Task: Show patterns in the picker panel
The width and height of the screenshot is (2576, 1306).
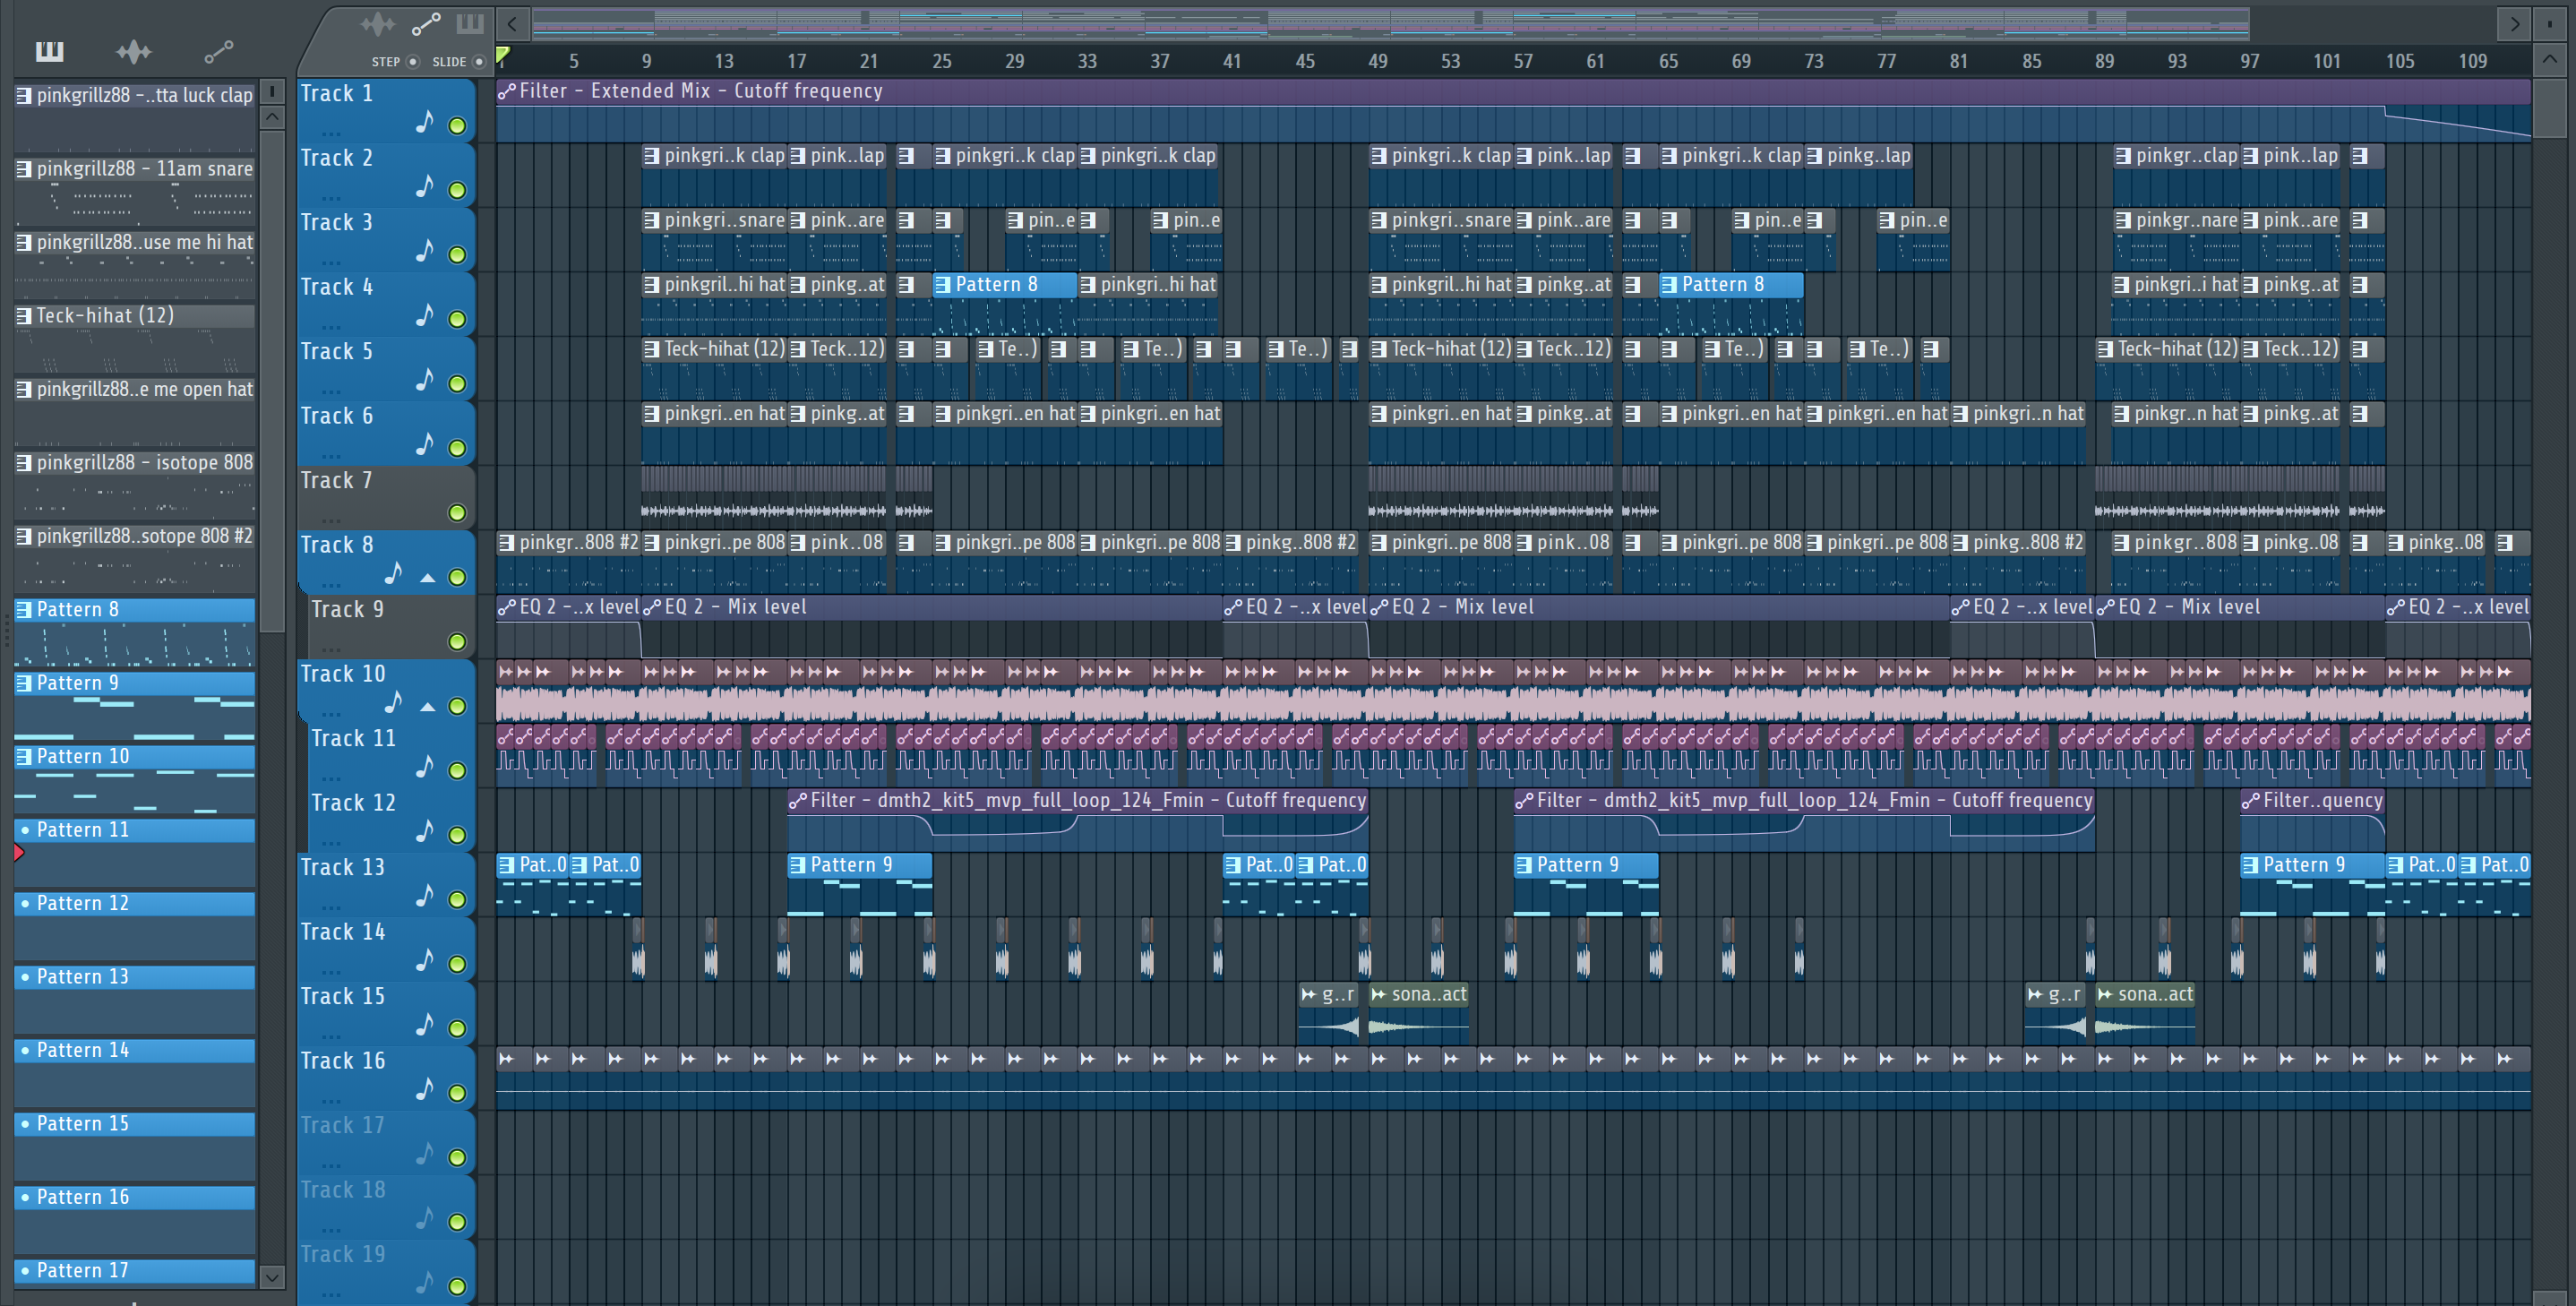Action: point(49,51)
